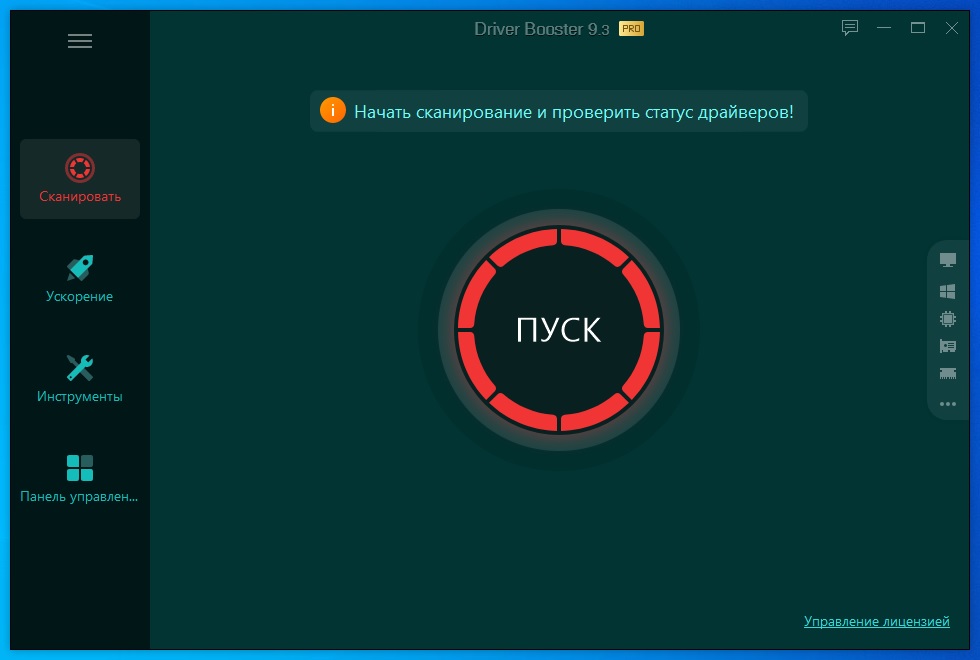Click the Инструменты tools icon

tap(80, 365)
